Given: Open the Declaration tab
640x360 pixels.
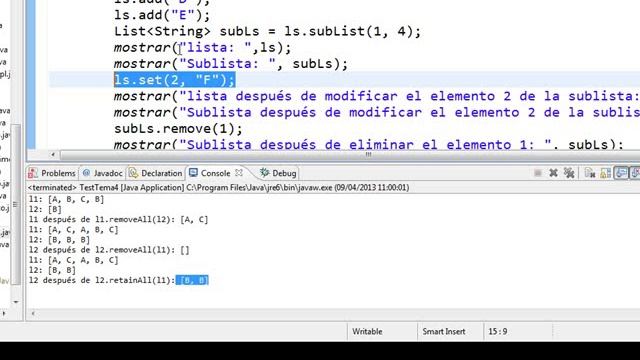Looking at the screenshot, I should 156,173.
